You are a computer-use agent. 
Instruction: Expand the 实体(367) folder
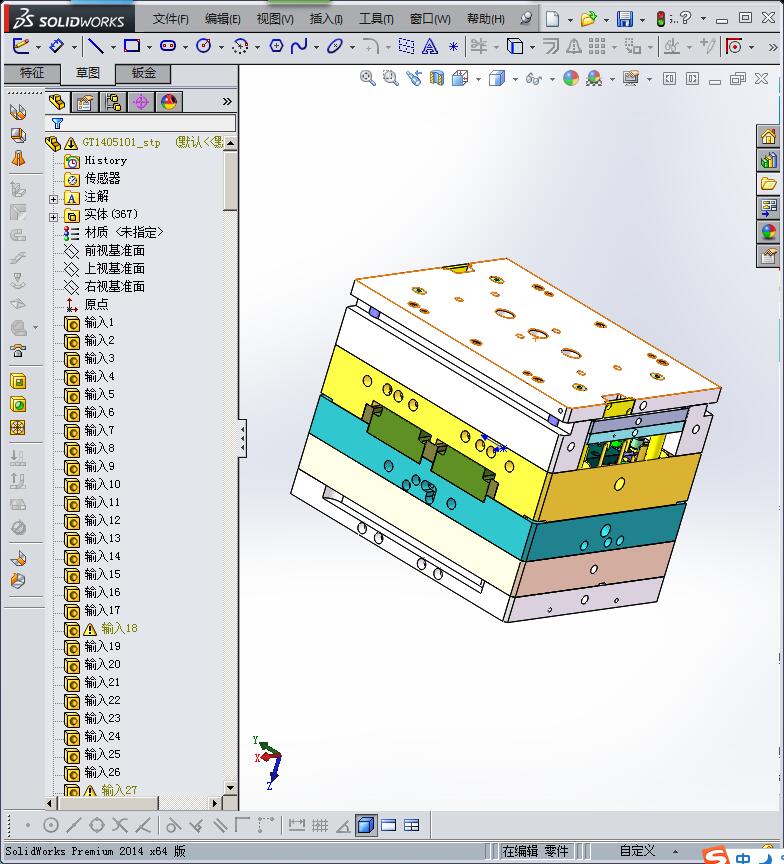(53, 217)
